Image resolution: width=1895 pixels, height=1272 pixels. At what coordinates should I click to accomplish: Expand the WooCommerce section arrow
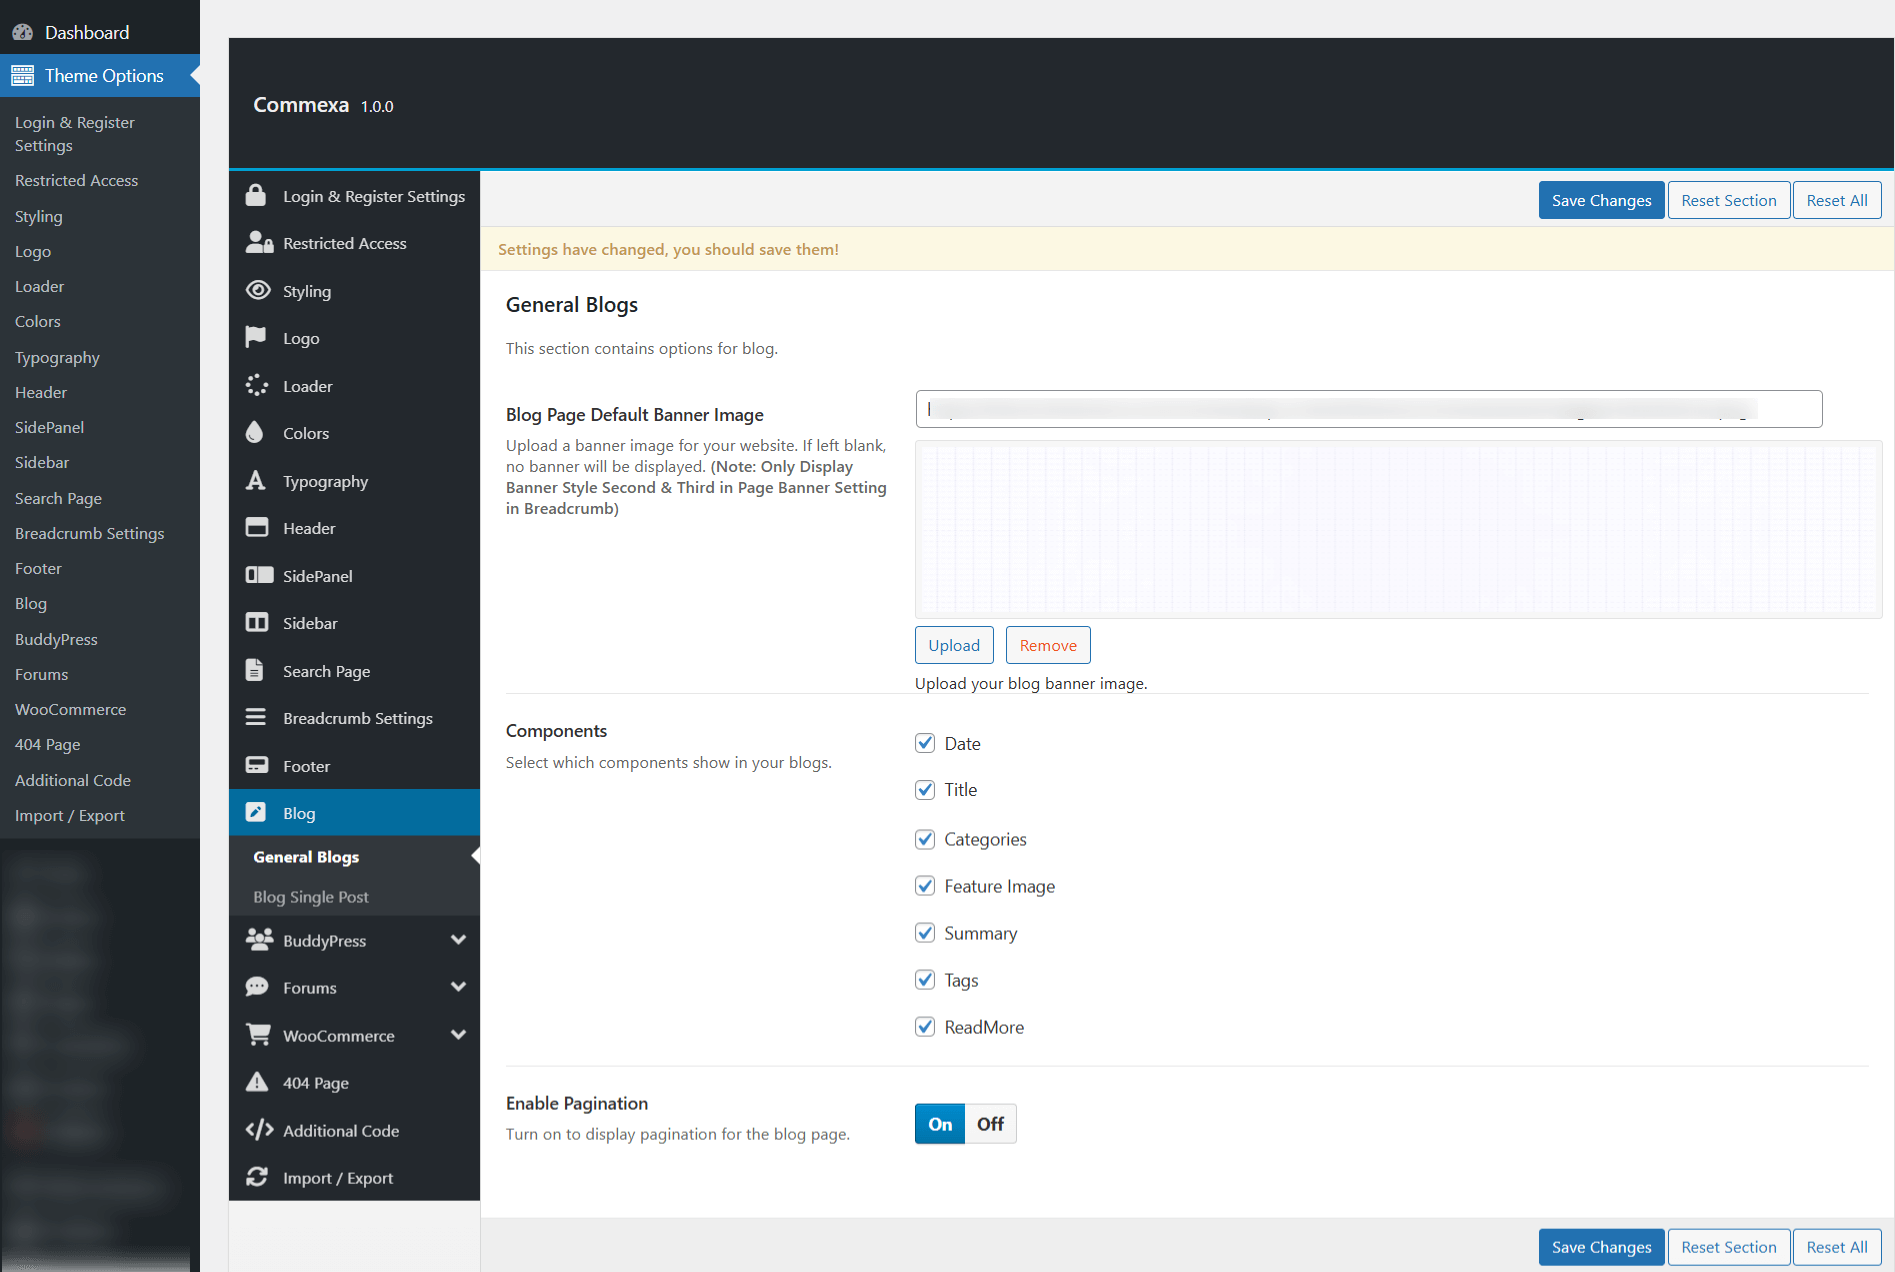point(458,1035)
